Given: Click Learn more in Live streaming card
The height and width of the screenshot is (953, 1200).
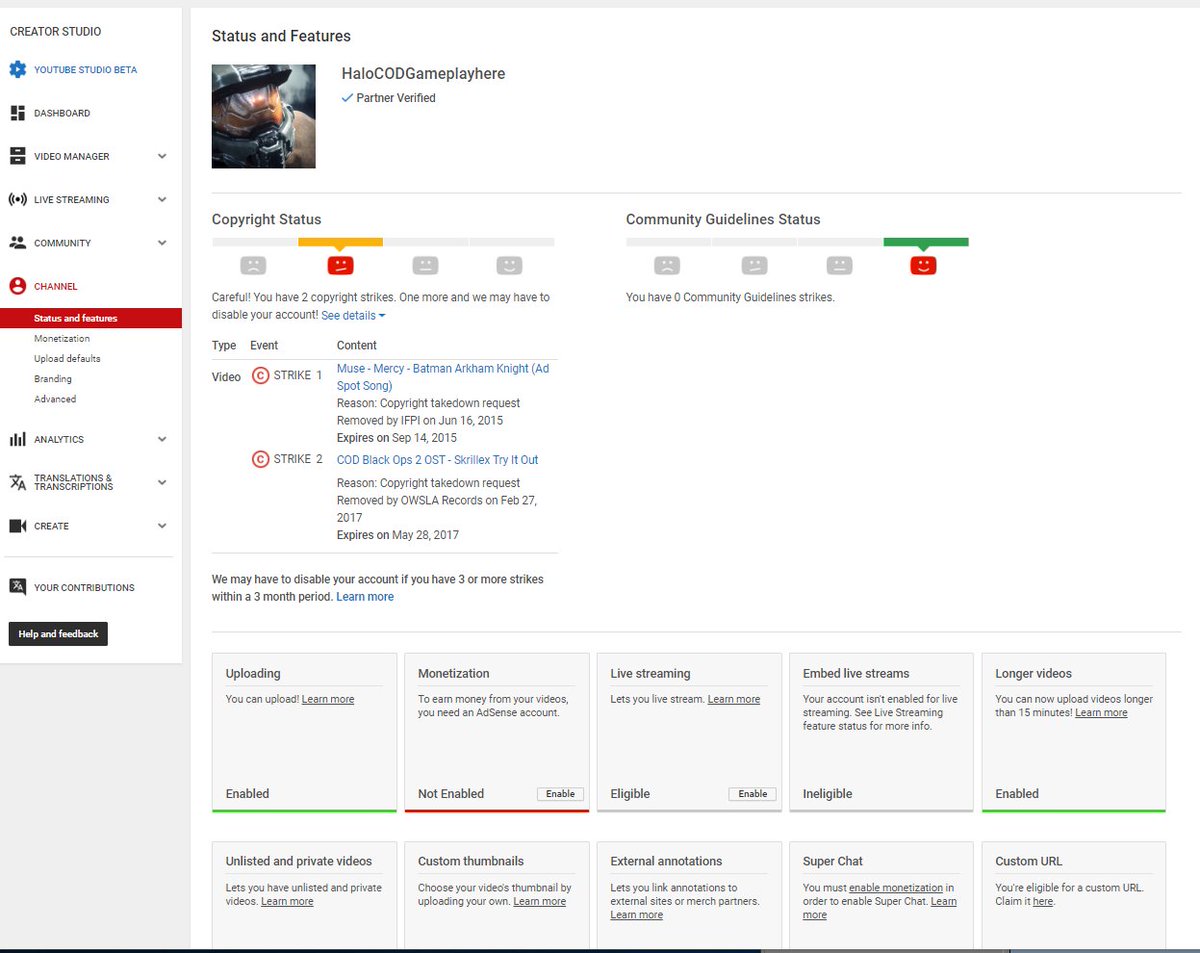Looking at the screenshot, I should point(734,699).
